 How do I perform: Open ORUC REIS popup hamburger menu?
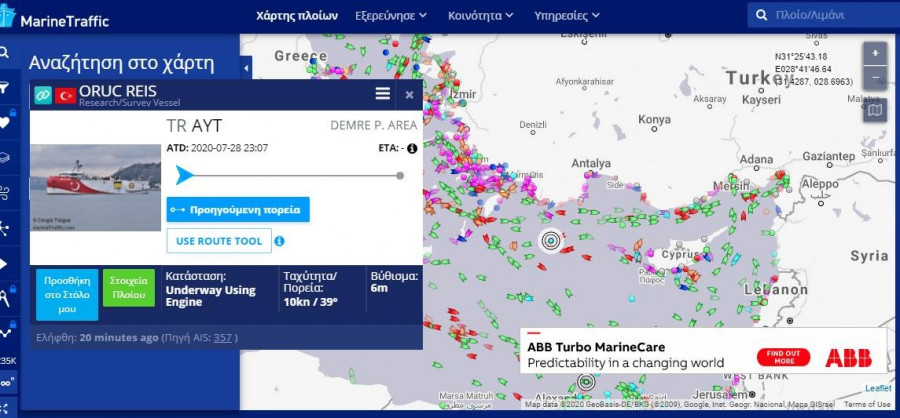tap(382, 94)
